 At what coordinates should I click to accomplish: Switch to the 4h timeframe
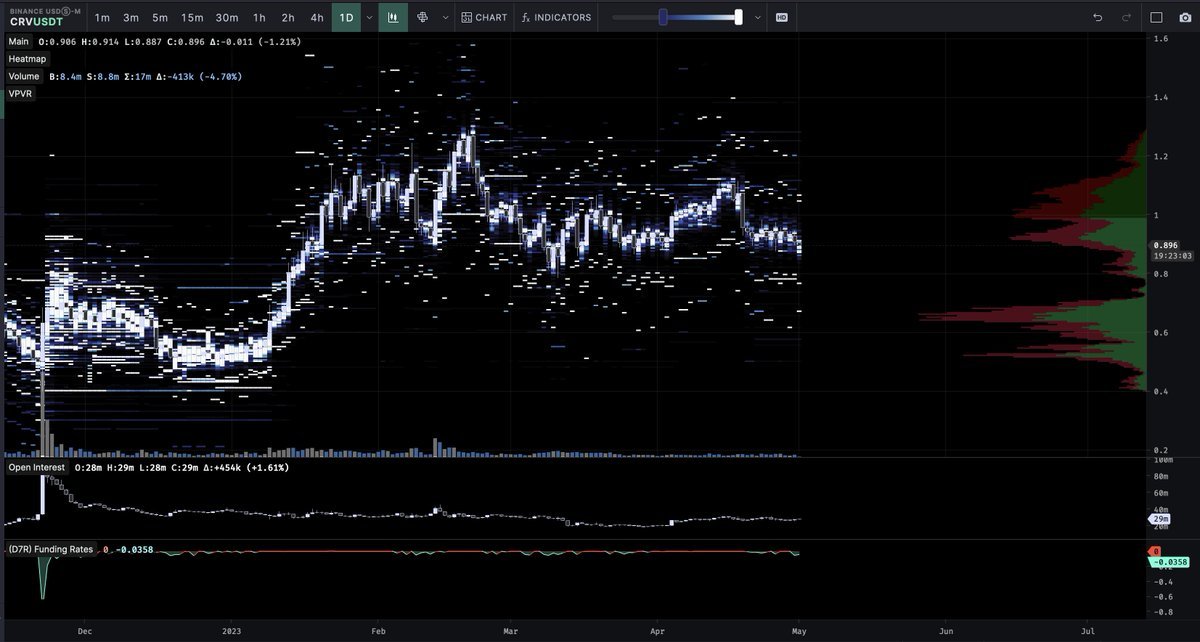[317, 17]
